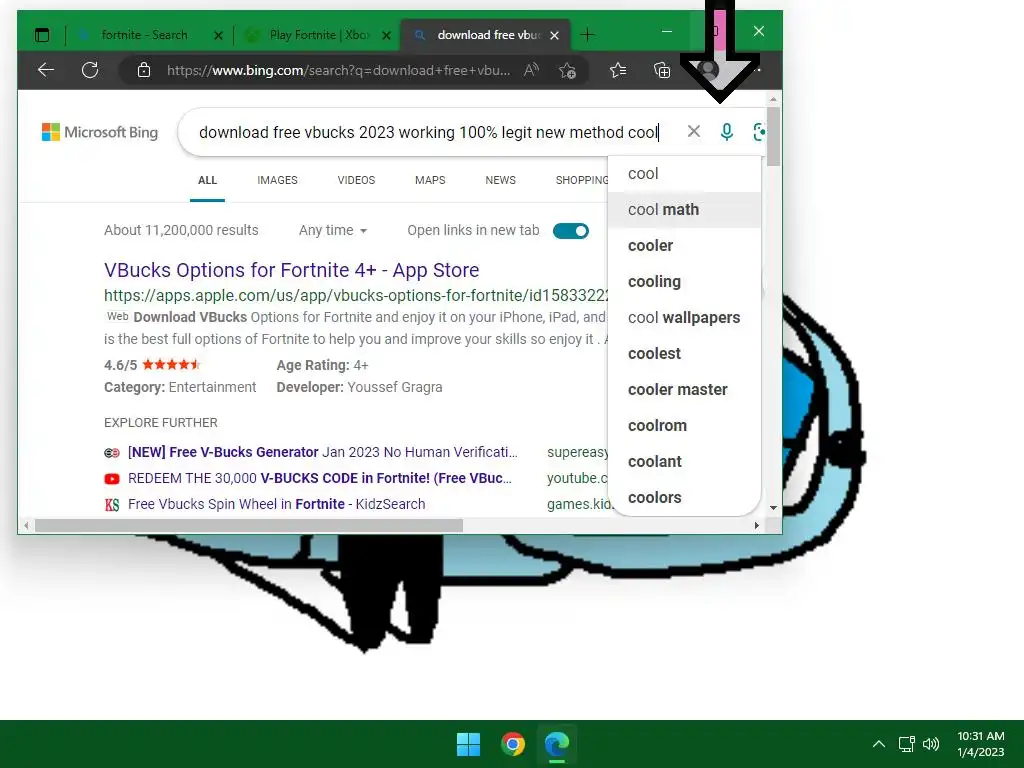View site information lock icon
1024x768 pixels.
pyautogui.click(x=144, y=70)
